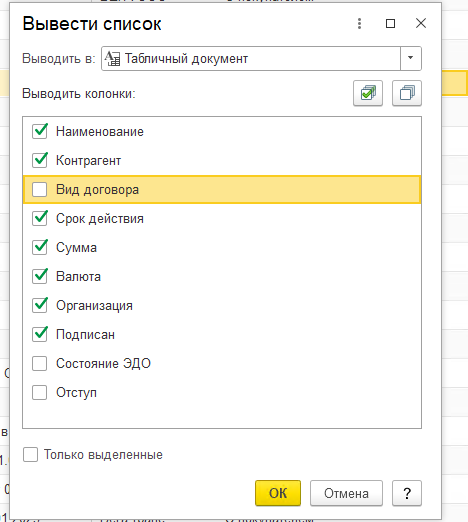Click the uncheck all columns icon

click(x=407, y=93)
